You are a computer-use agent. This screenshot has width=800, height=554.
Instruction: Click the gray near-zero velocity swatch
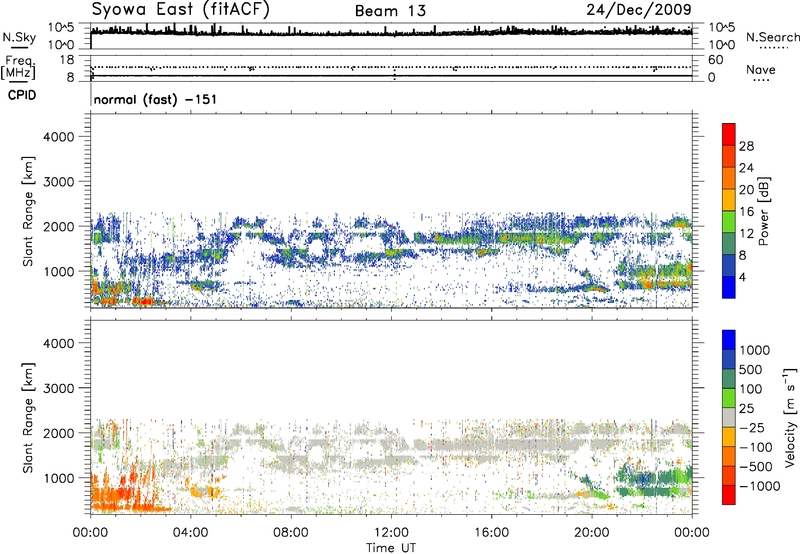pyautogui.click(x=729, y=417)
